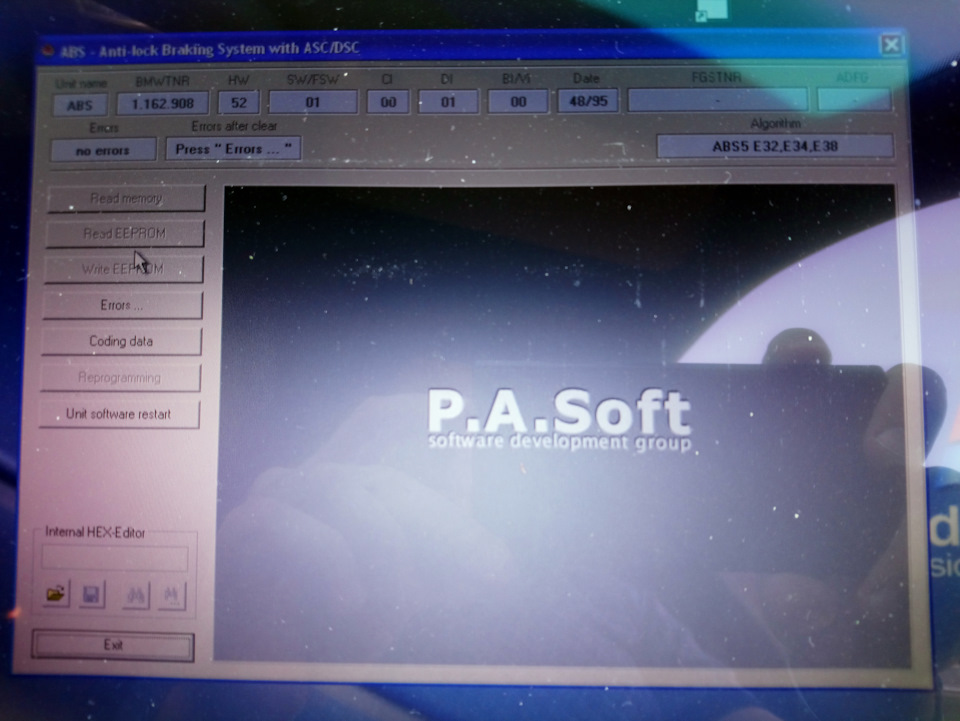Click the binoculars find icon in HEX-Editor

[x=136, y=595]
